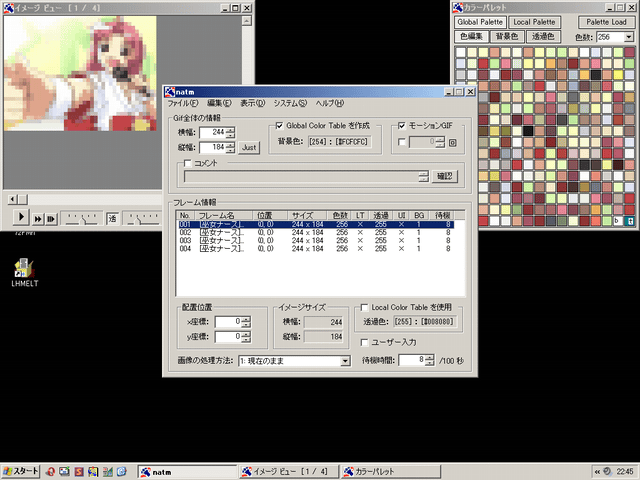Viewport: 640px width, 480px height.
Task: Click the Start button on taskbar
Action: tap(21, 471)
